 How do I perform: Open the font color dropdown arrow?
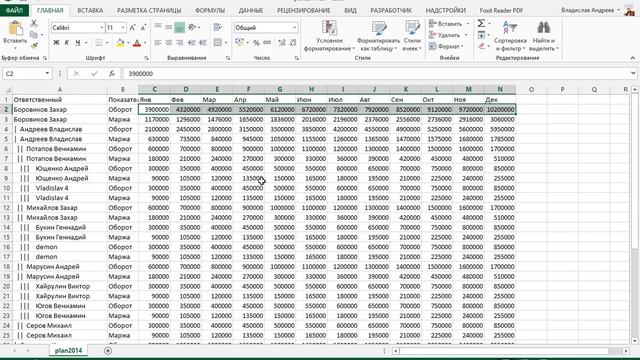pos(145,42)
